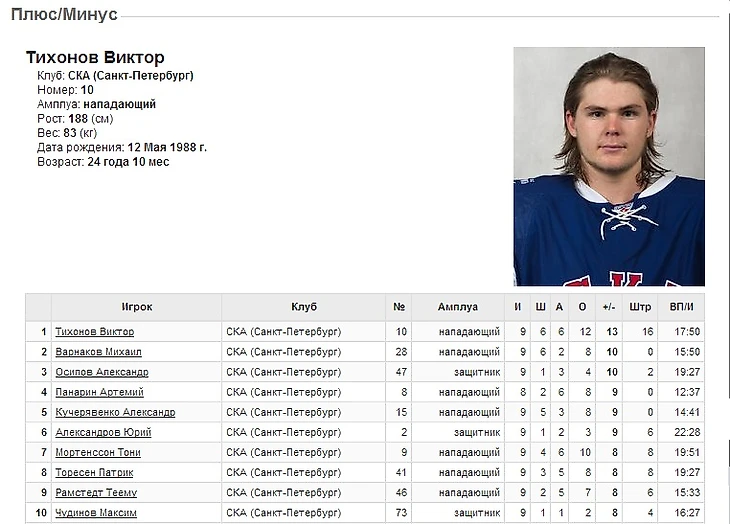Open Рамстедт Теему player link
Screen dimensions: 730x524
(x=96, y=492)
